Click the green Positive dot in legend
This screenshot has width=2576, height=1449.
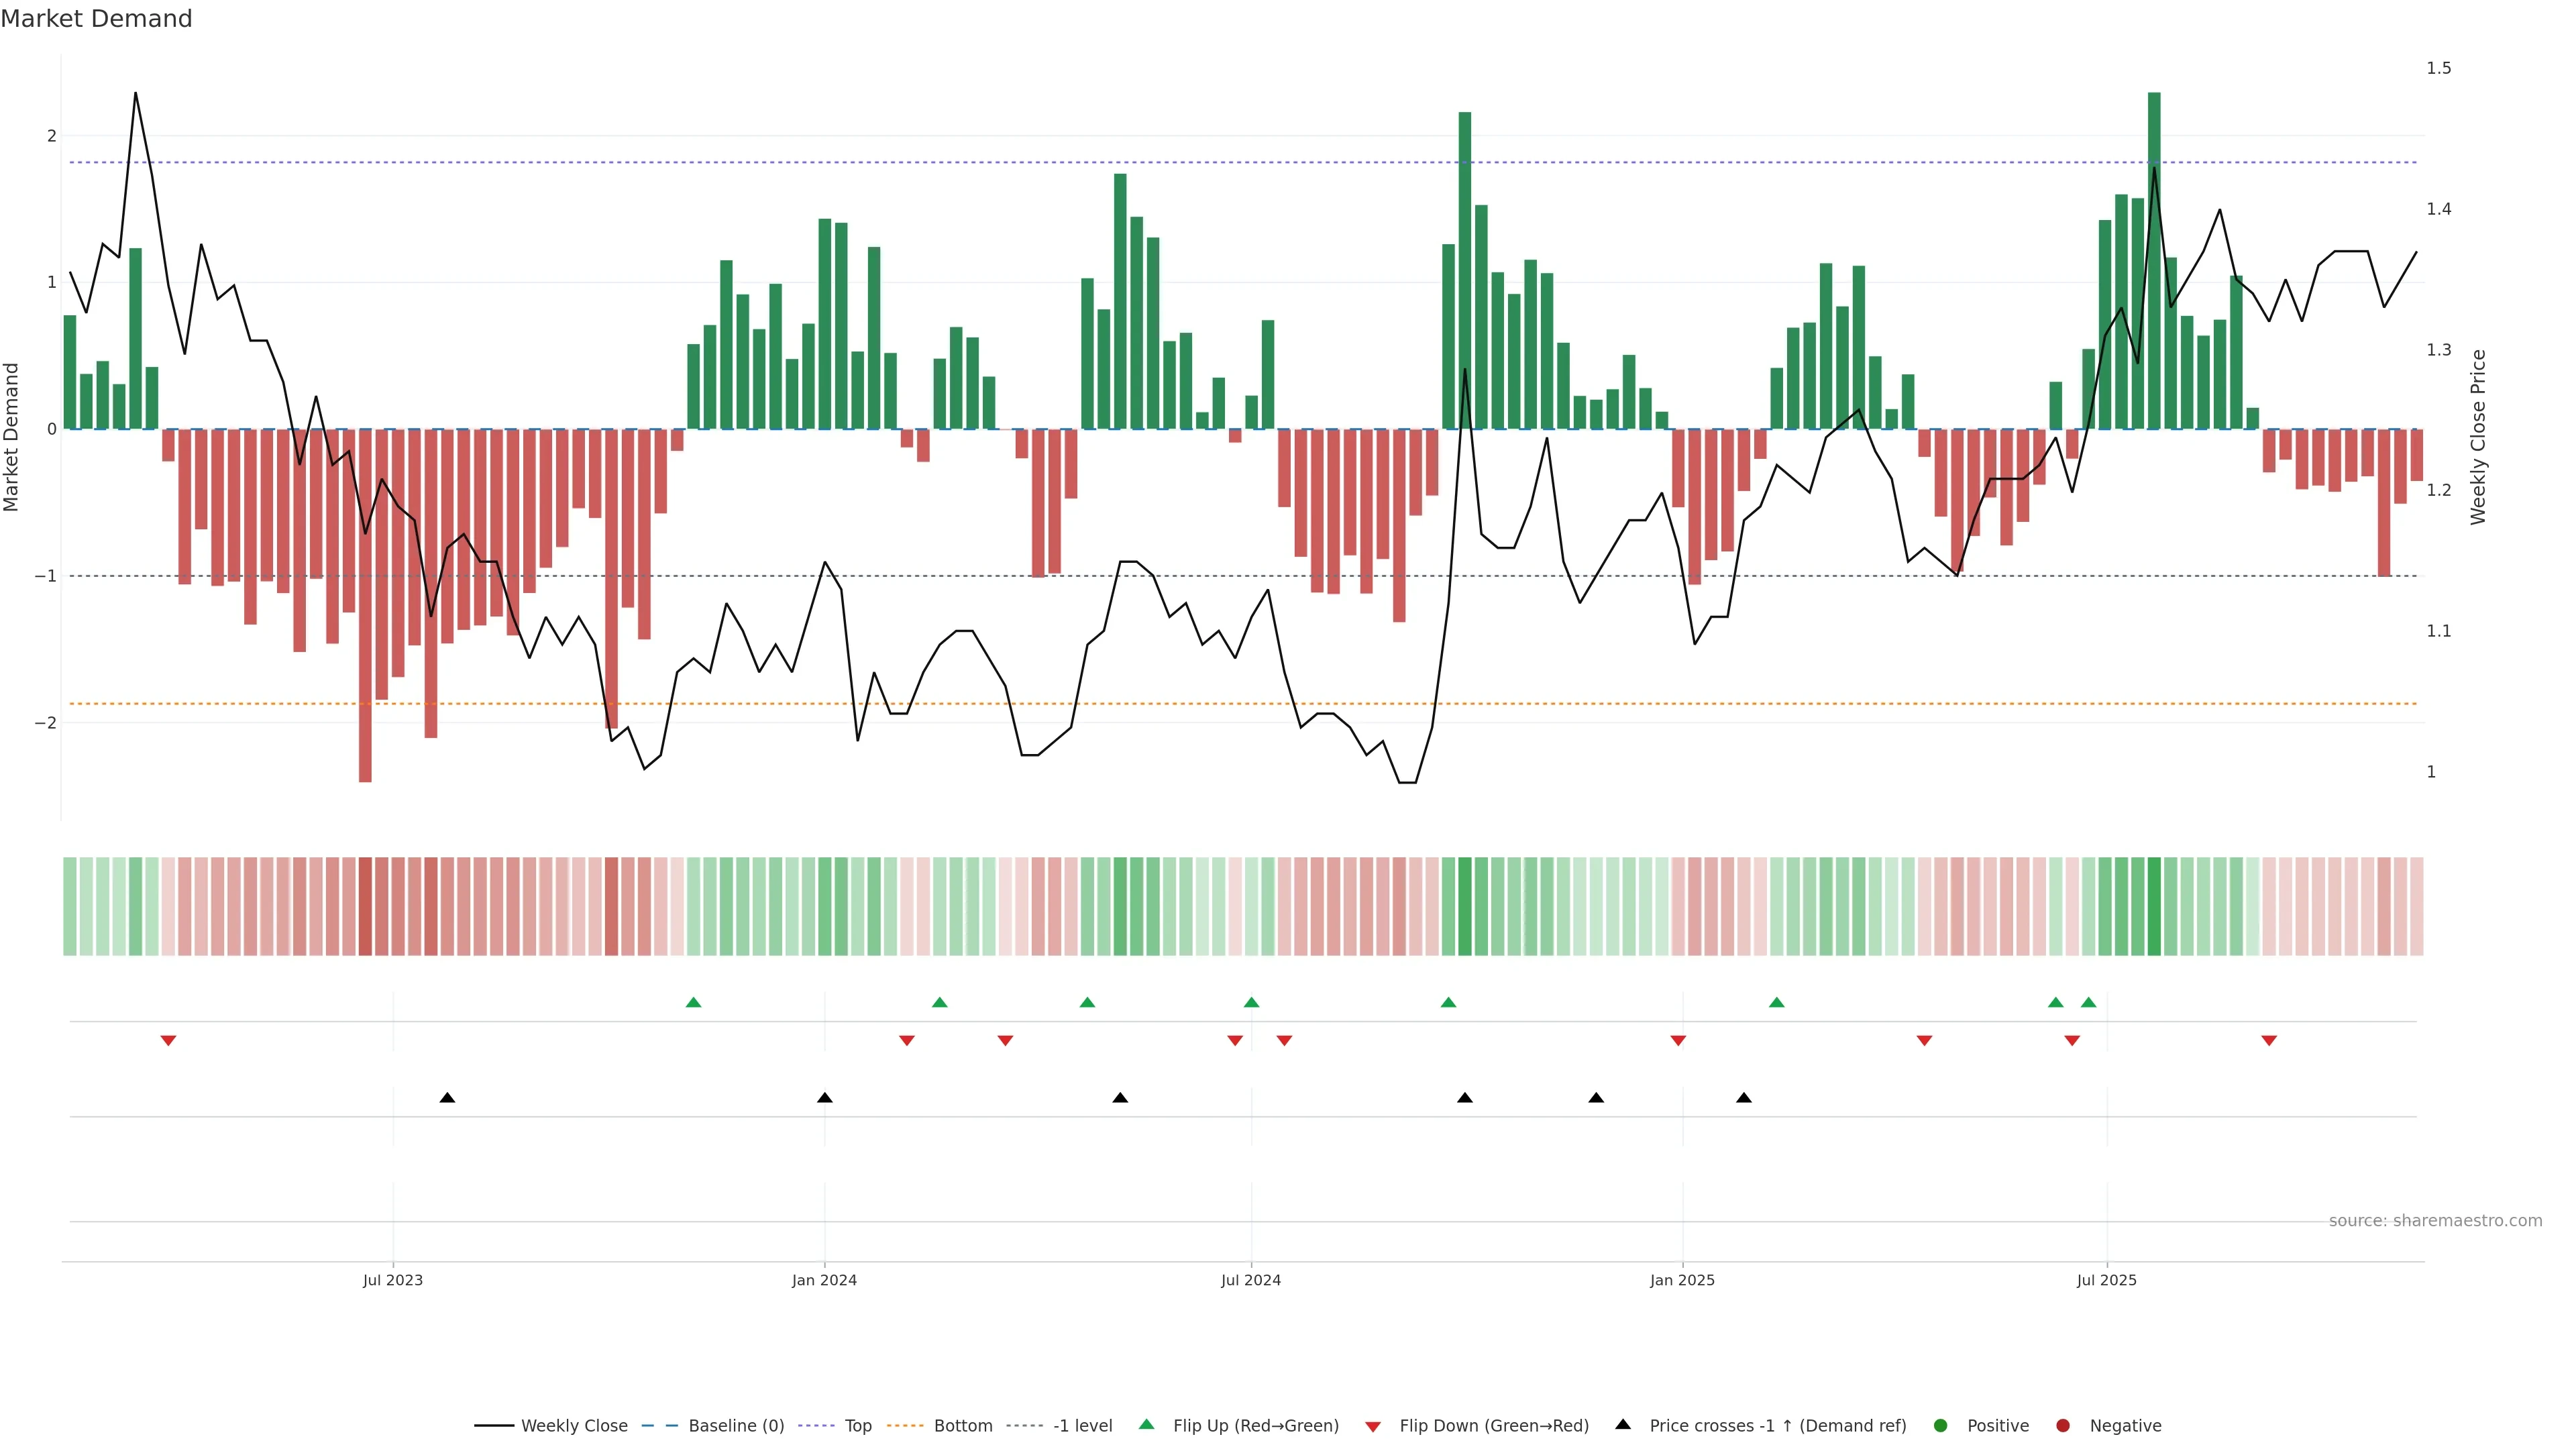[1941, 1426]
